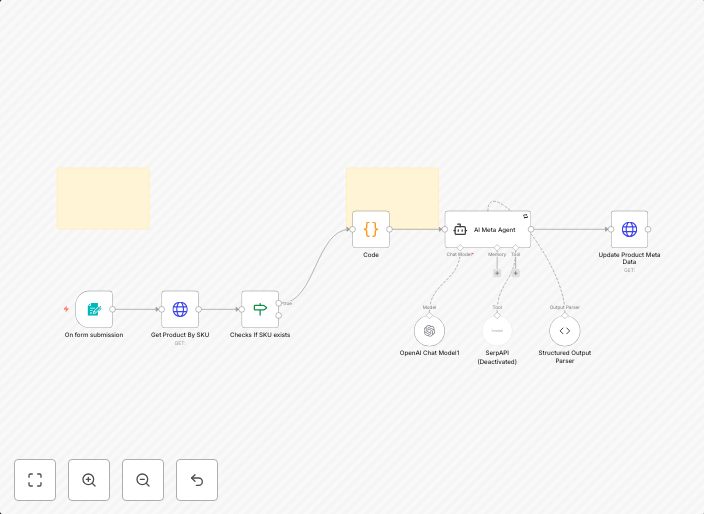Add a Tool sub-node via plus button
This screenshot has width=704, height=514.
(516, 272)
